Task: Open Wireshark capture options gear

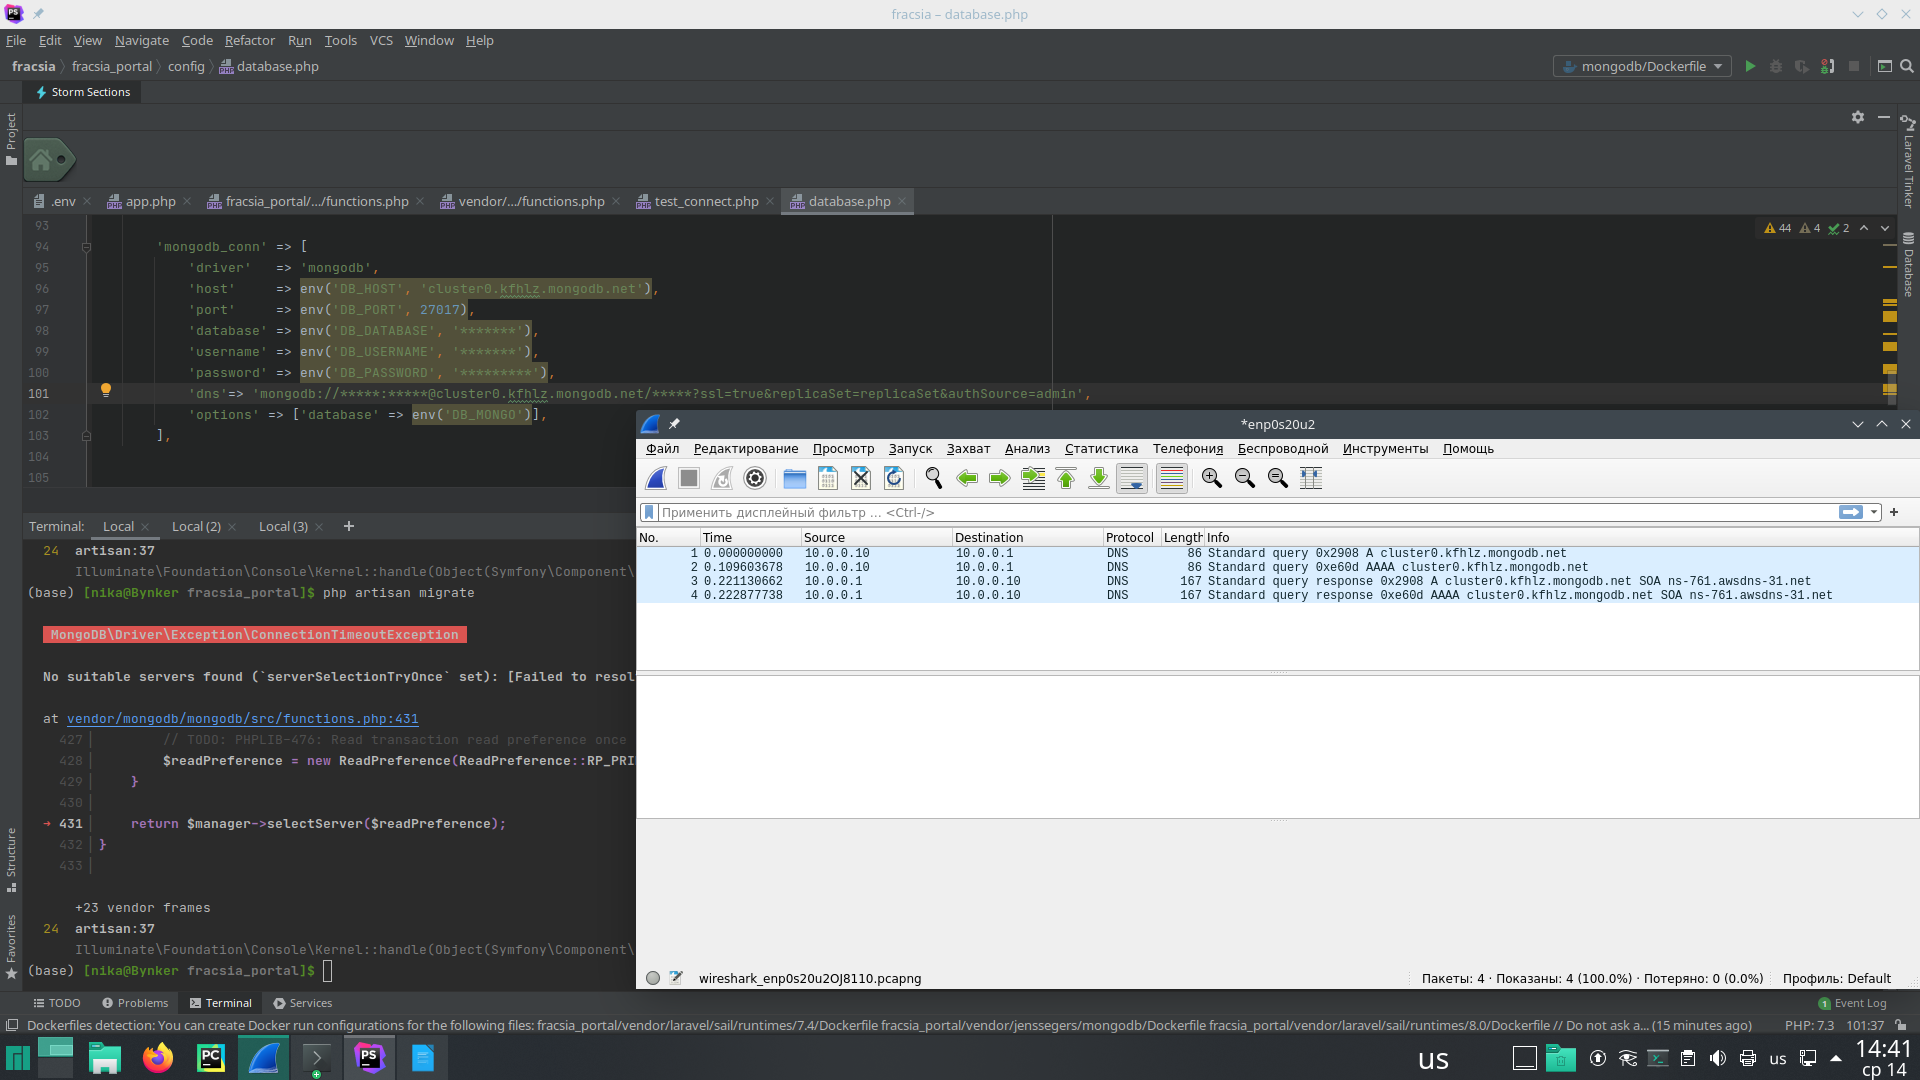Action: (755, 479)
